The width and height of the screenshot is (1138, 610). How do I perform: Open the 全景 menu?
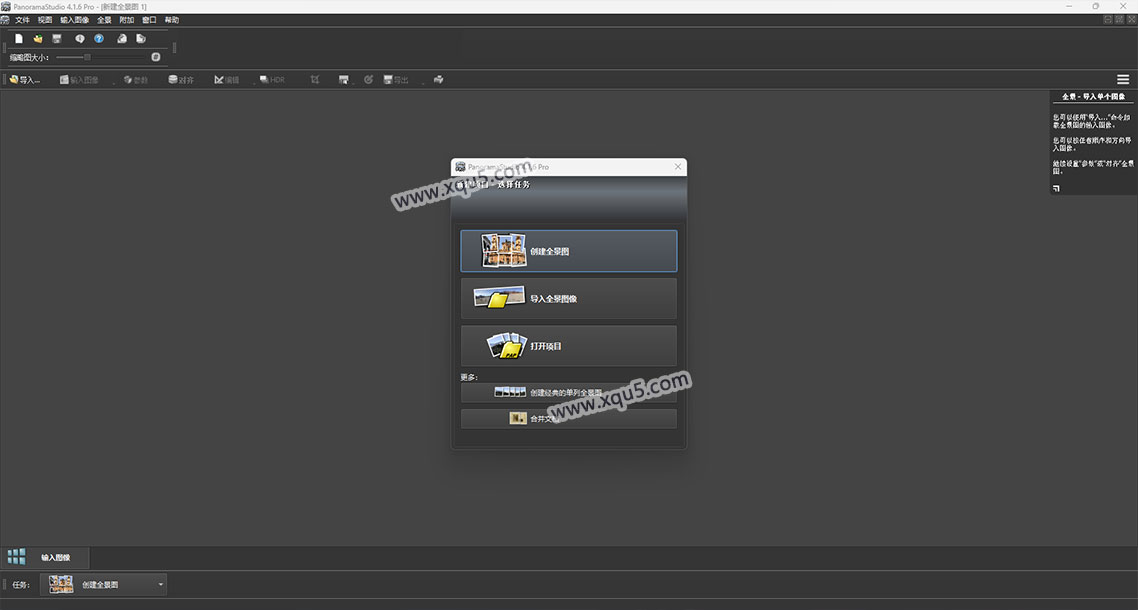(105, 20)
